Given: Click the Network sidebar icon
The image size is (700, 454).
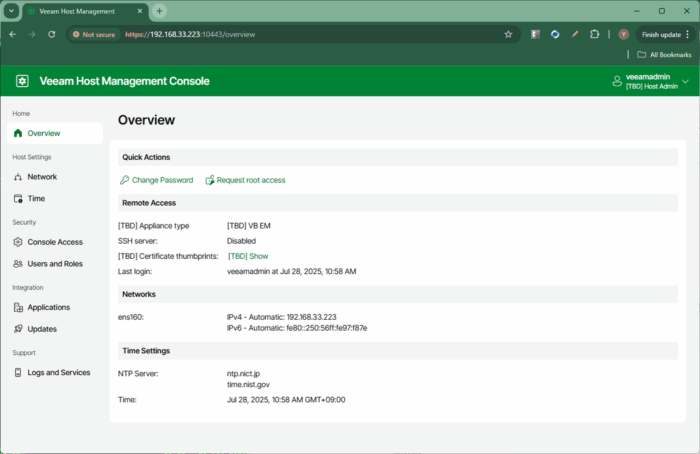Looking at the screenshot, I should click(x=18, y=177).
